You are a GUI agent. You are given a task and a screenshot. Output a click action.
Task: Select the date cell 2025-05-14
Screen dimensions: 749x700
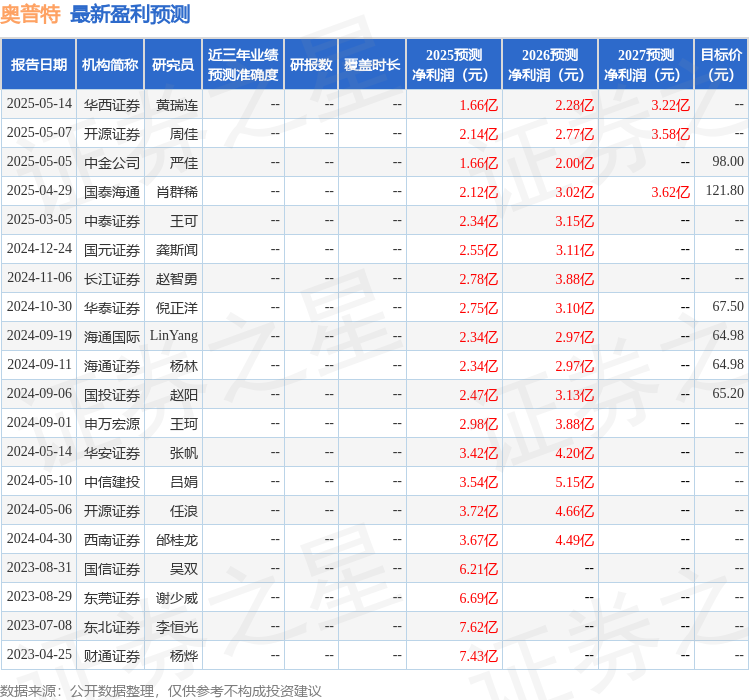tap(39, 104)
